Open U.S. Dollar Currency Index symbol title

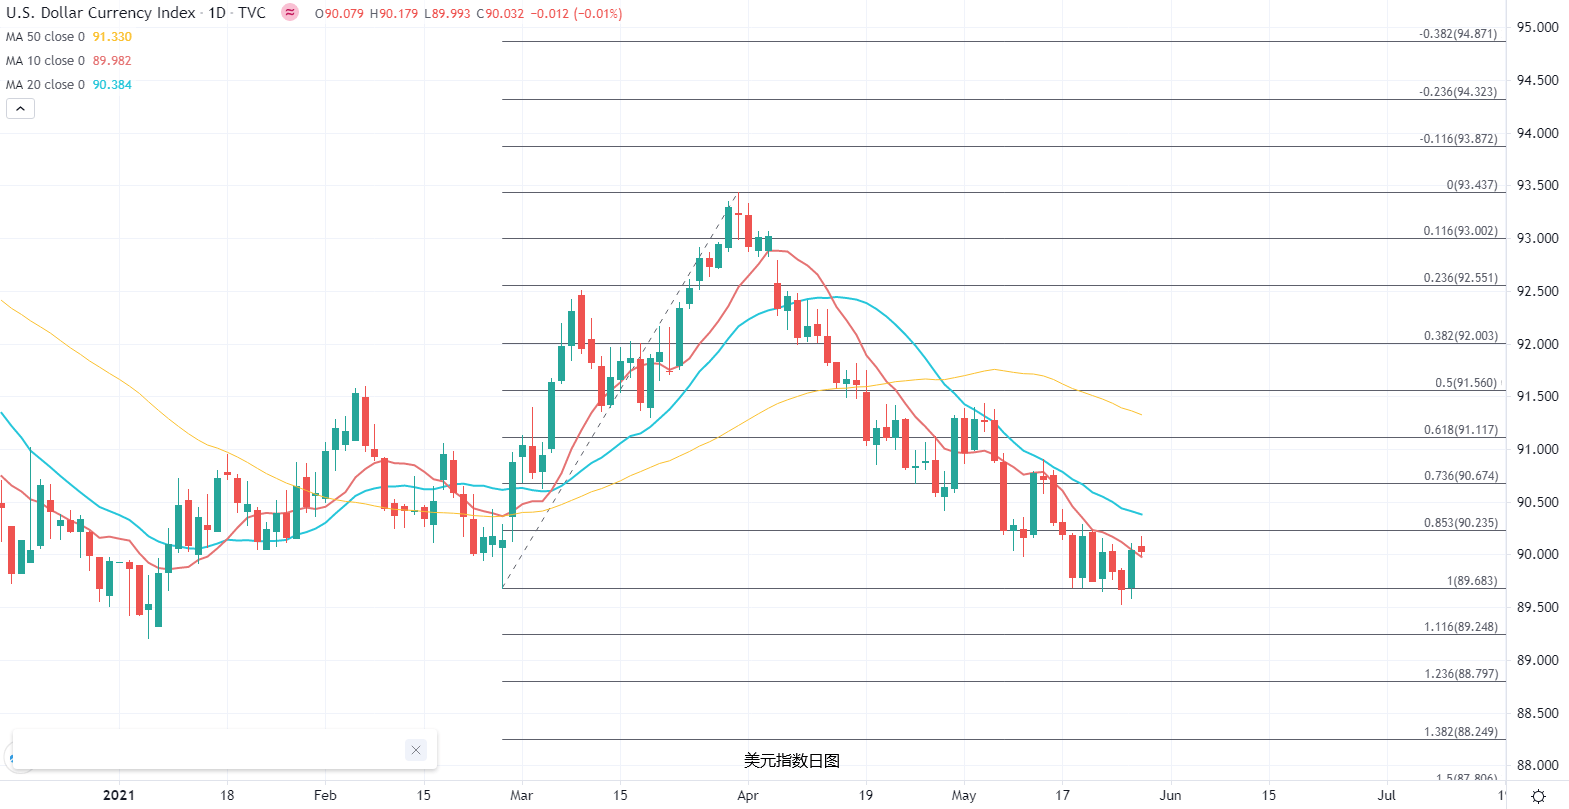click(x=101, y=13)
